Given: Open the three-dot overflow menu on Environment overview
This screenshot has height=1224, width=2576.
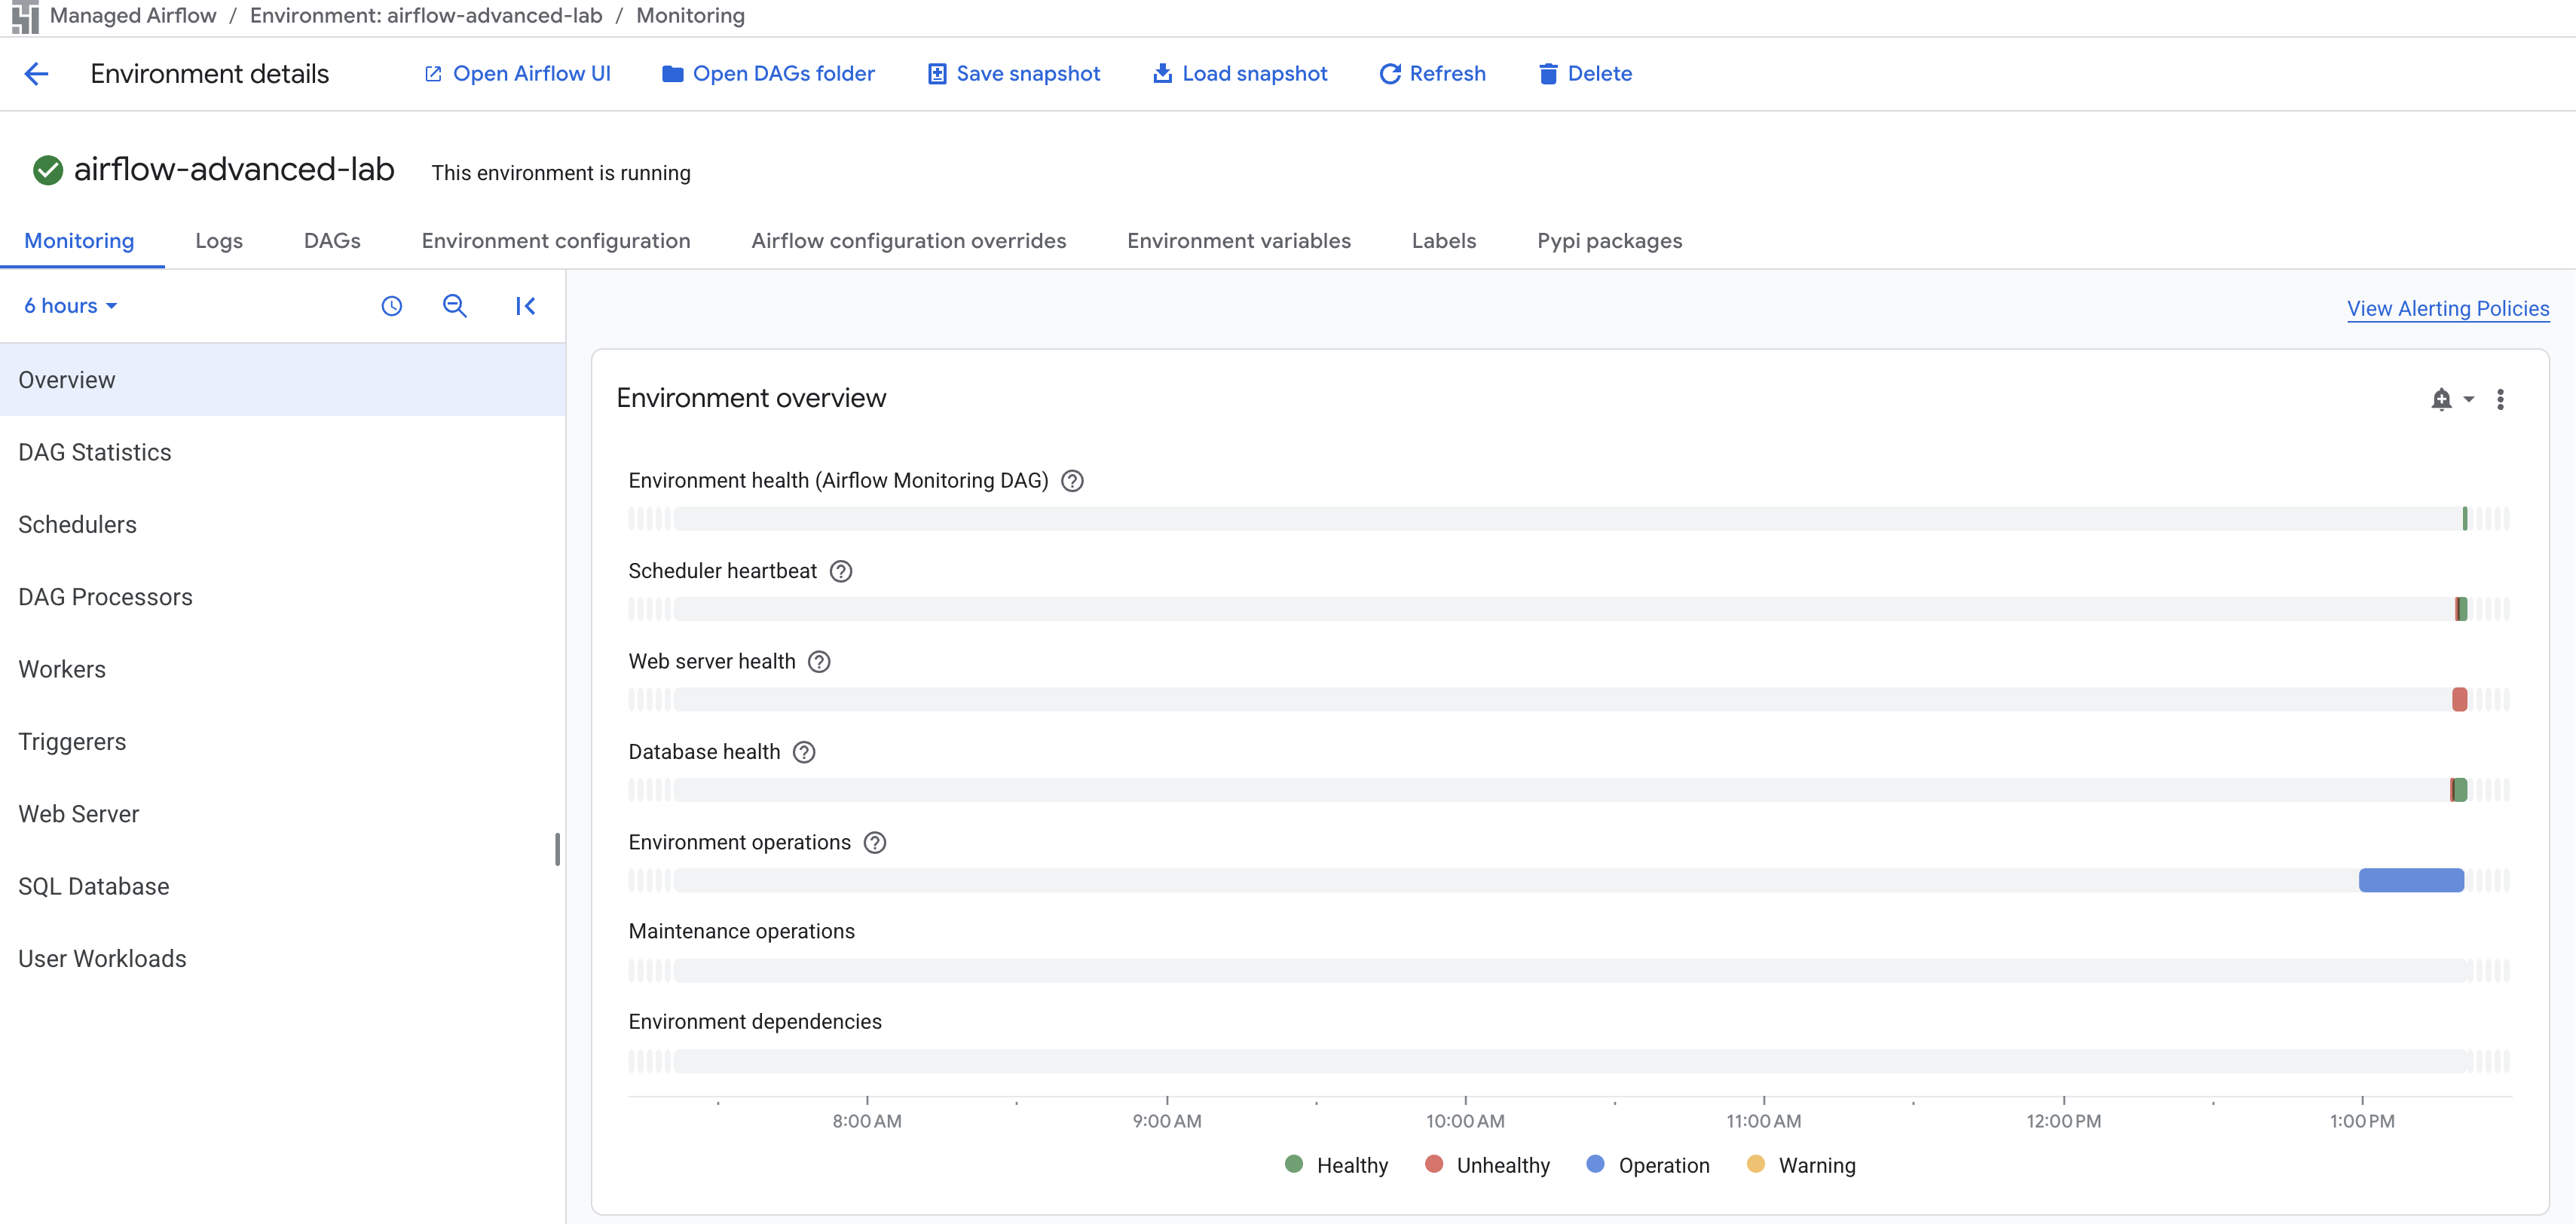Looking at the screenshot, I should 2501,399.
